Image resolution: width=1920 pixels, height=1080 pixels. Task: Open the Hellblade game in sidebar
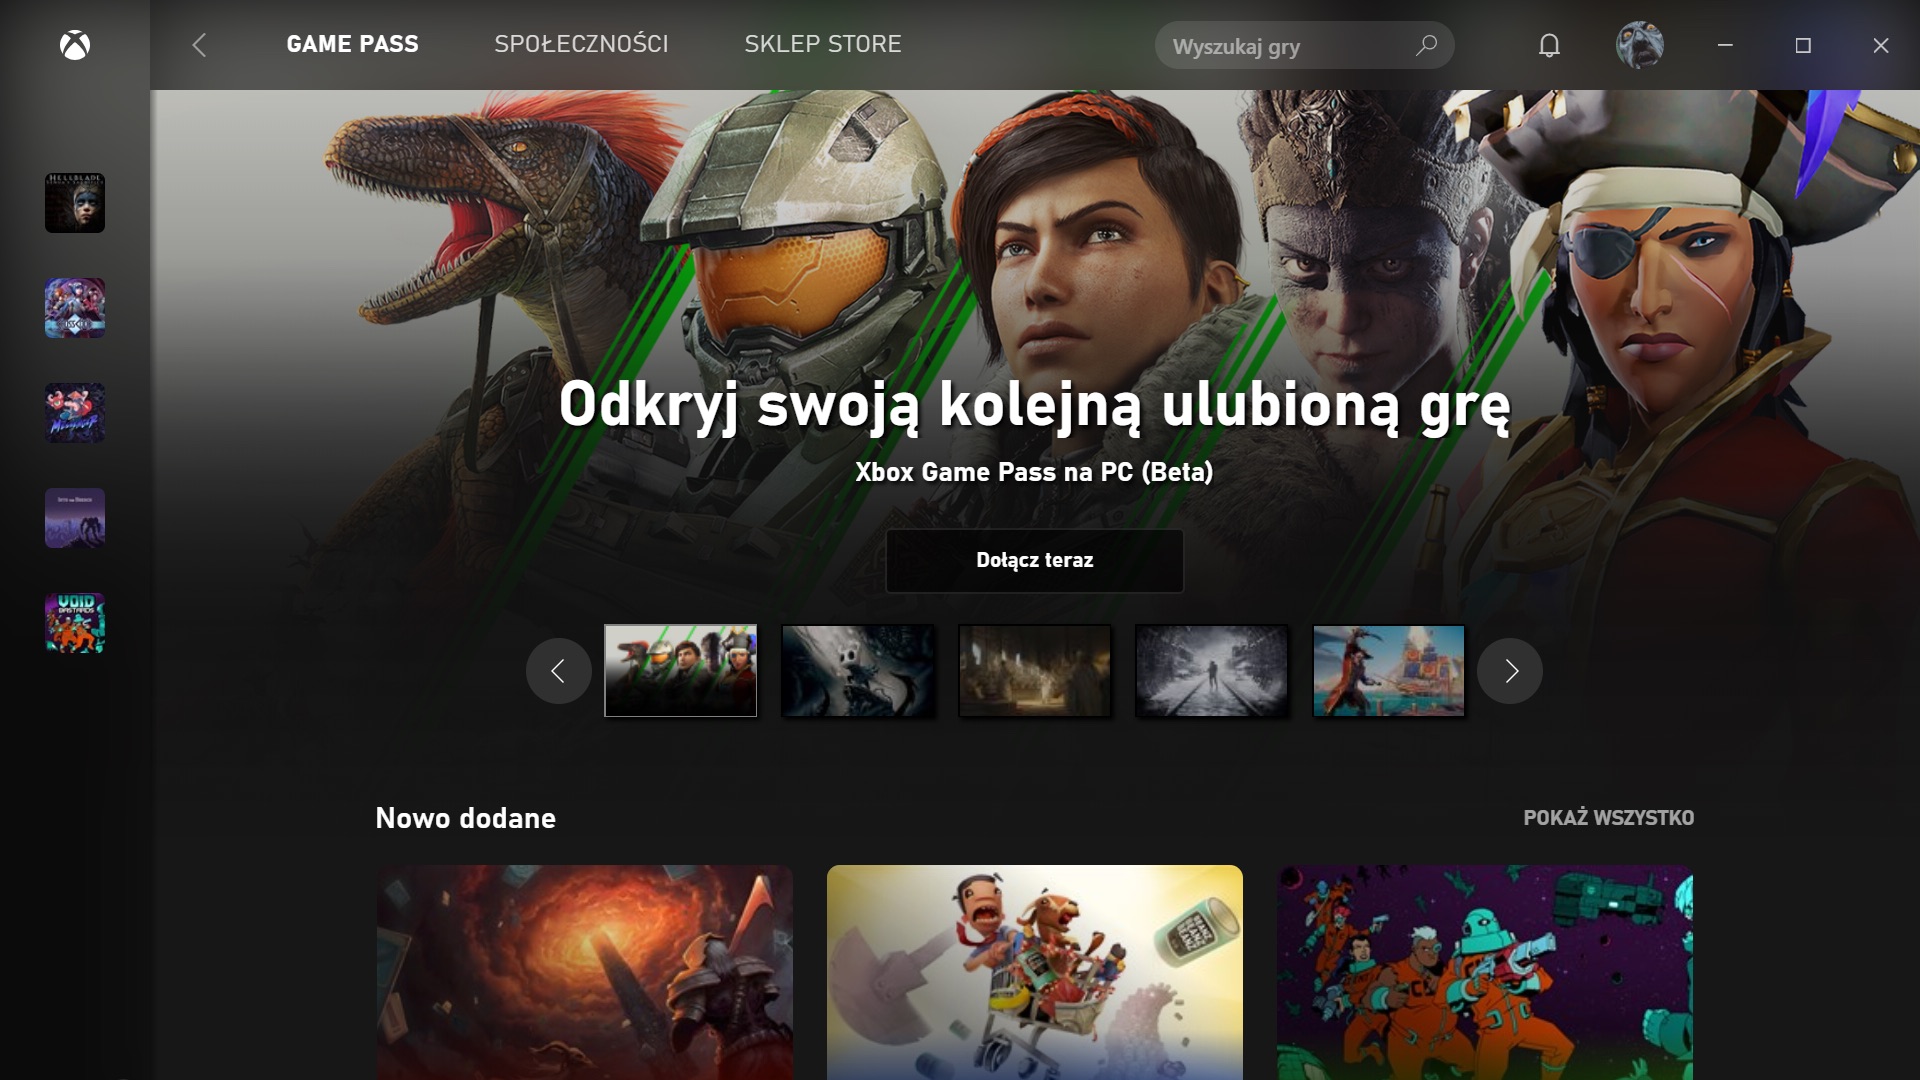(x=75, y=203)
